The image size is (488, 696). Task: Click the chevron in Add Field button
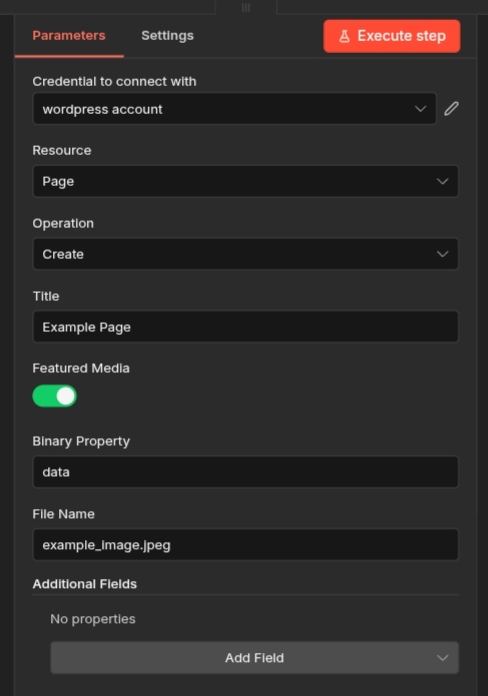[x=442, y=658]
